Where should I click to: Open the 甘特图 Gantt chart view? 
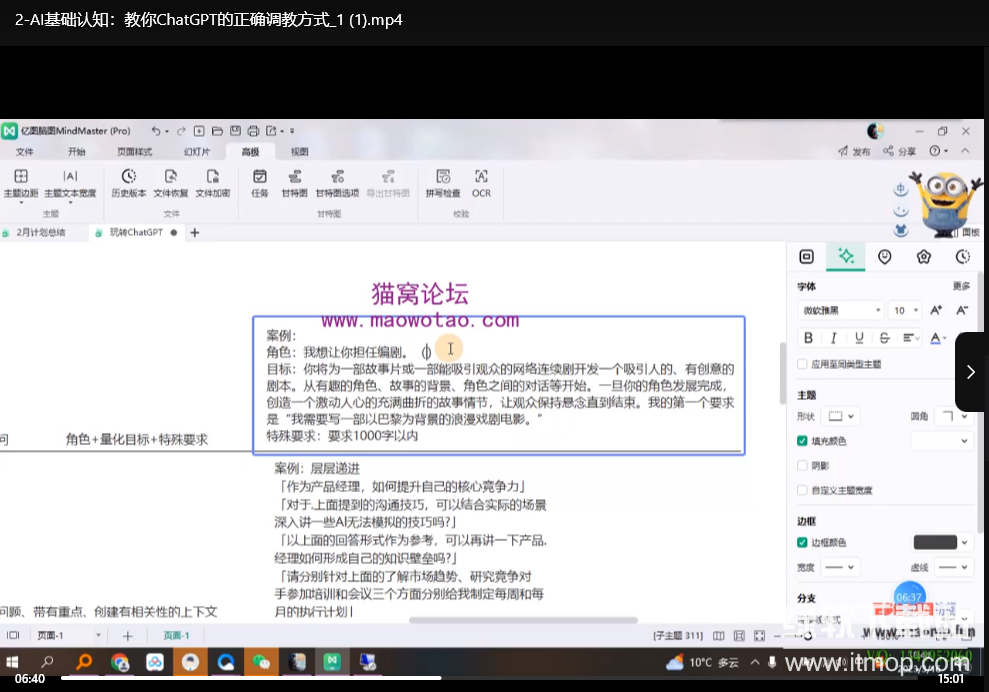(294, 182)
